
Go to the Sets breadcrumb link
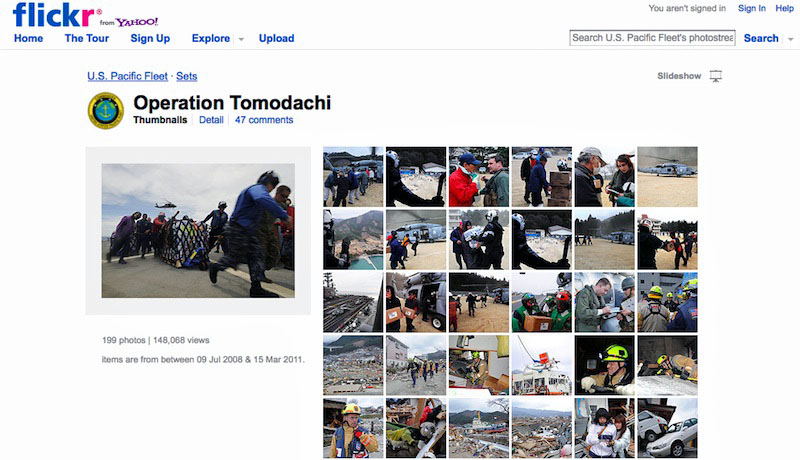187,76
